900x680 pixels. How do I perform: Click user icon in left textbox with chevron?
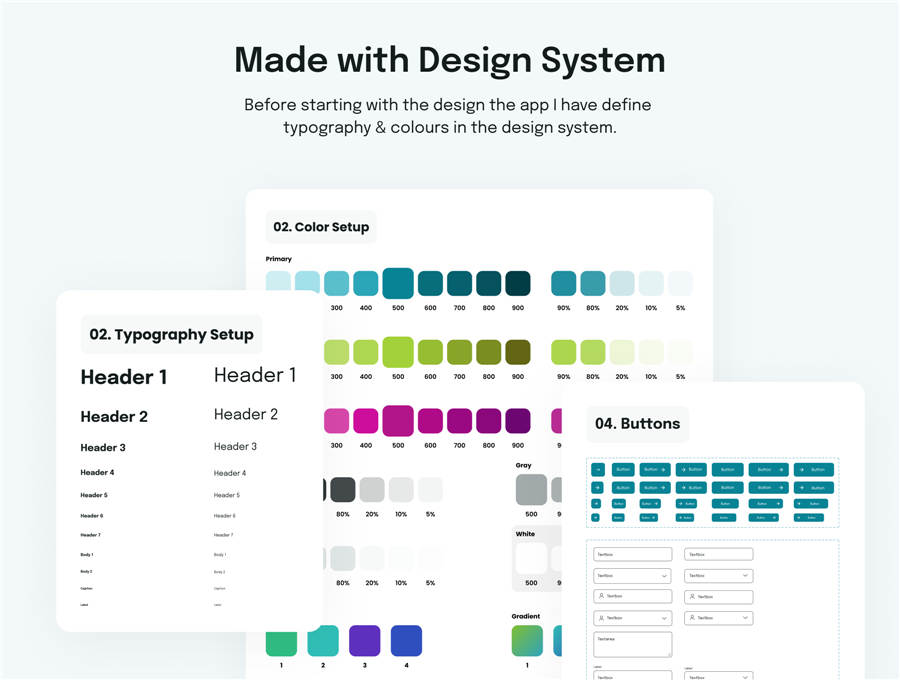tap(601, 619)
